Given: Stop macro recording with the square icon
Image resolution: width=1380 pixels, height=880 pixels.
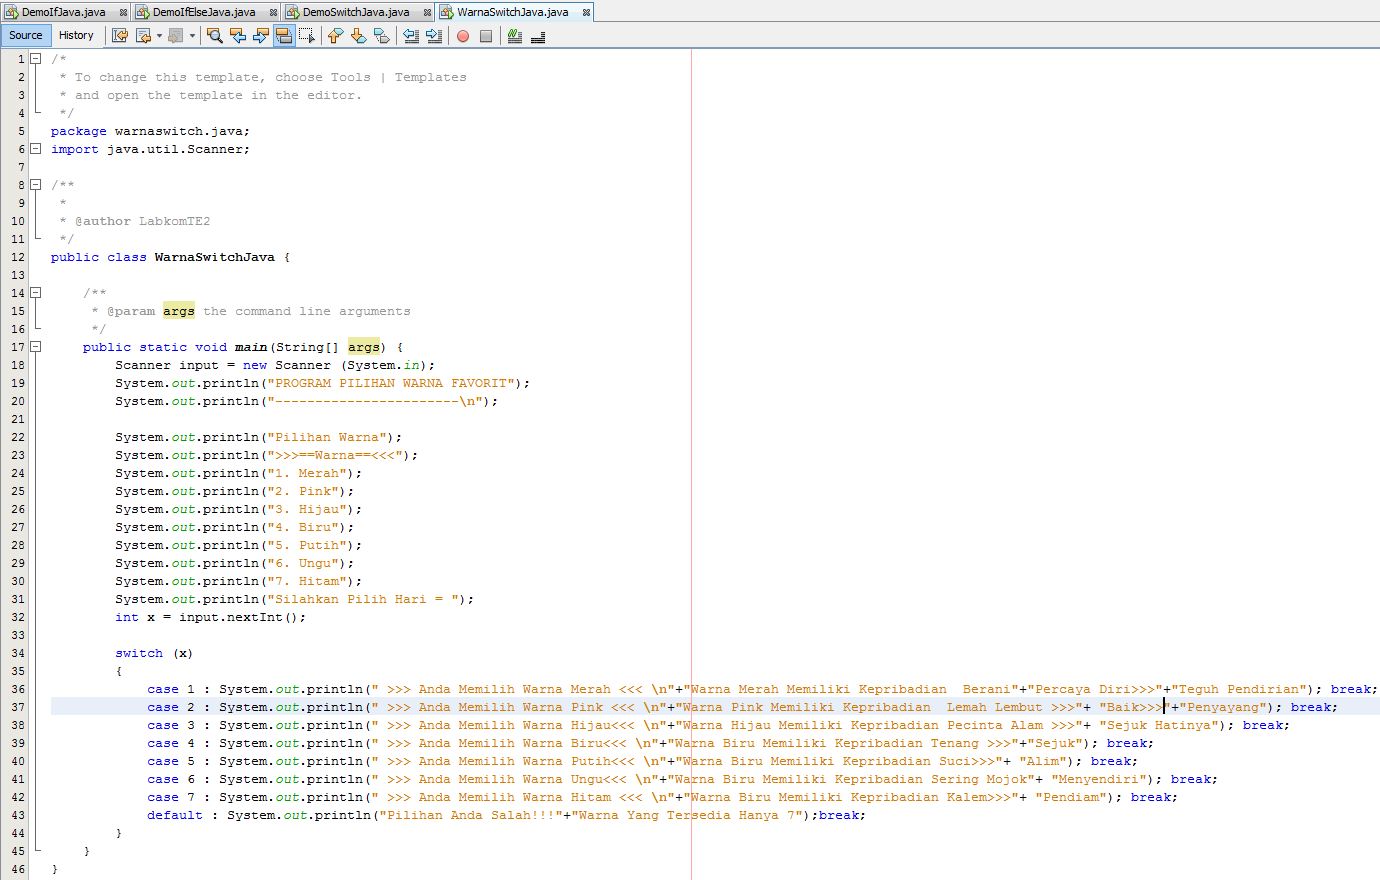Looking at the screenshot, I should (x=486, y=36).
